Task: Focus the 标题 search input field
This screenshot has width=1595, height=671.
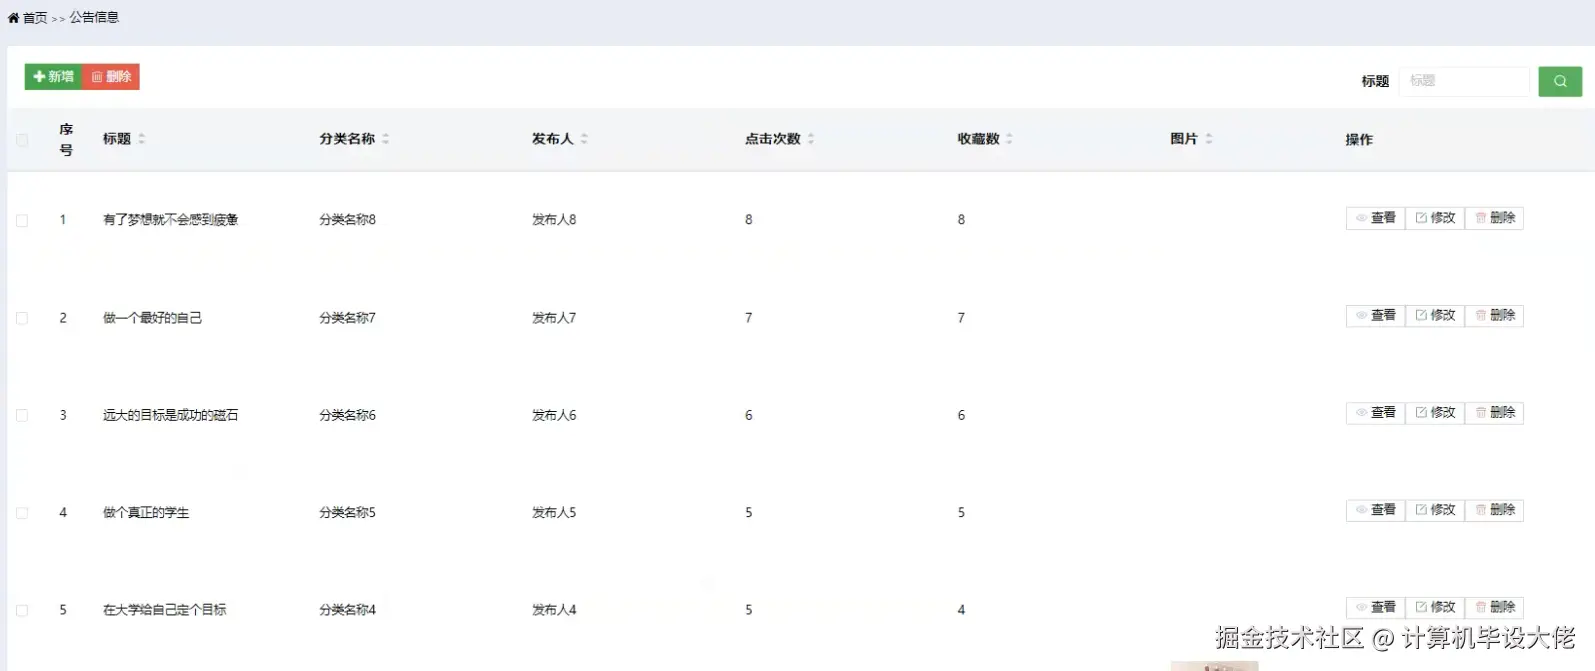Action: click(1464, 81)
